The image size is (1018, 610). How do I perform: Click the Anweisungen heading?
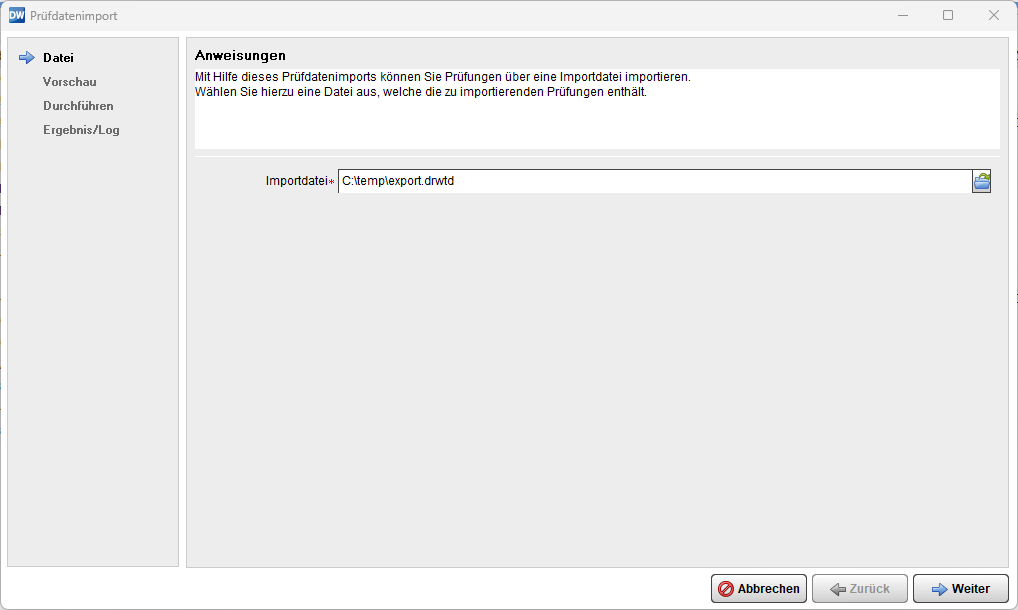coord(241,55)
